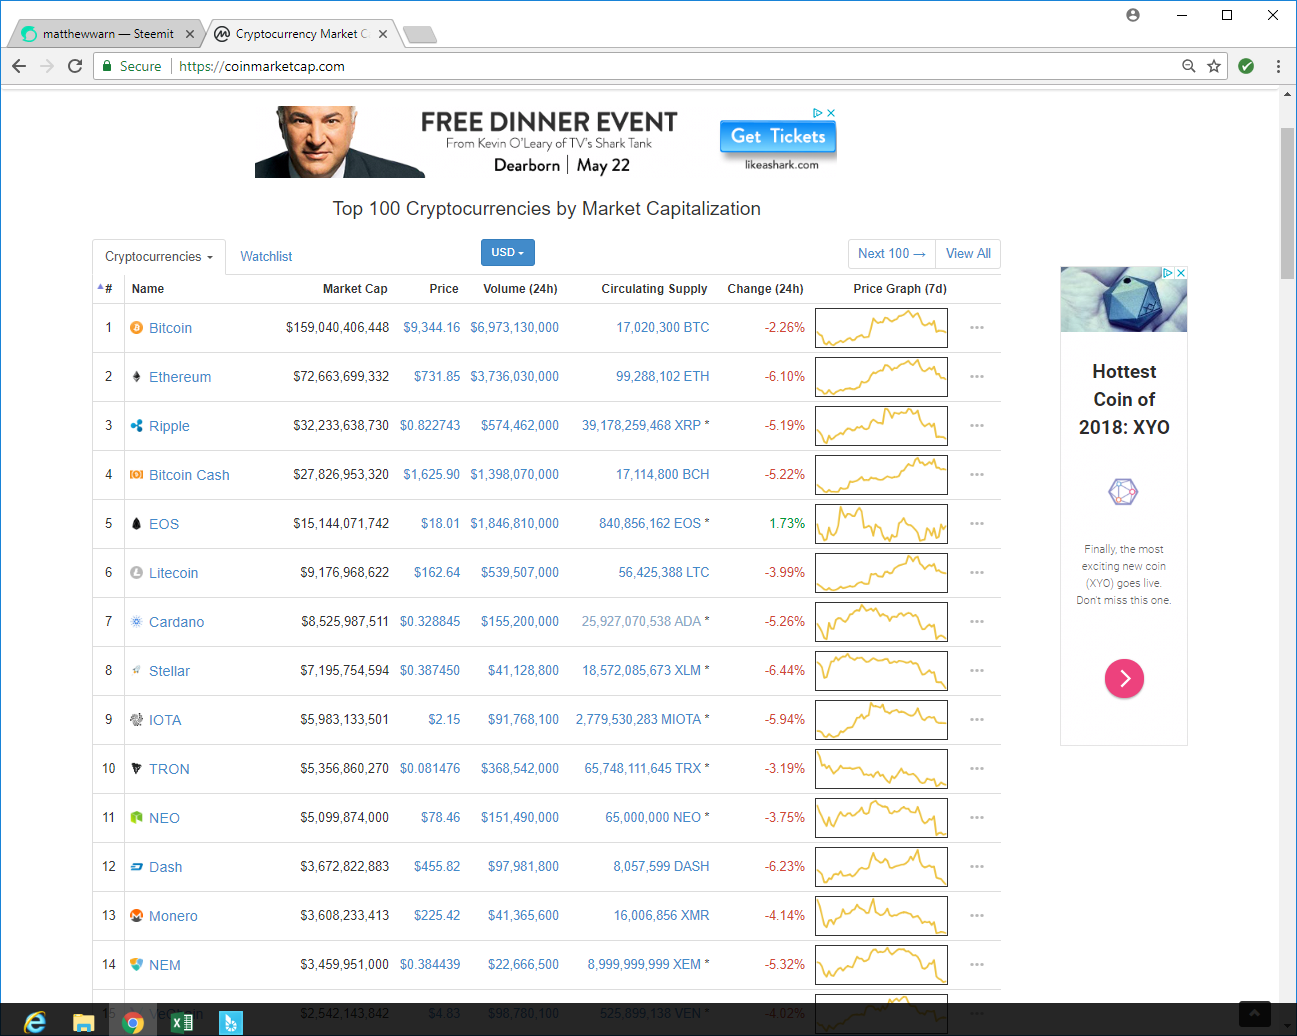Sort by the Circulating Supply column header
This screenshot has width=1297, height=1036.
click(654, 289)
